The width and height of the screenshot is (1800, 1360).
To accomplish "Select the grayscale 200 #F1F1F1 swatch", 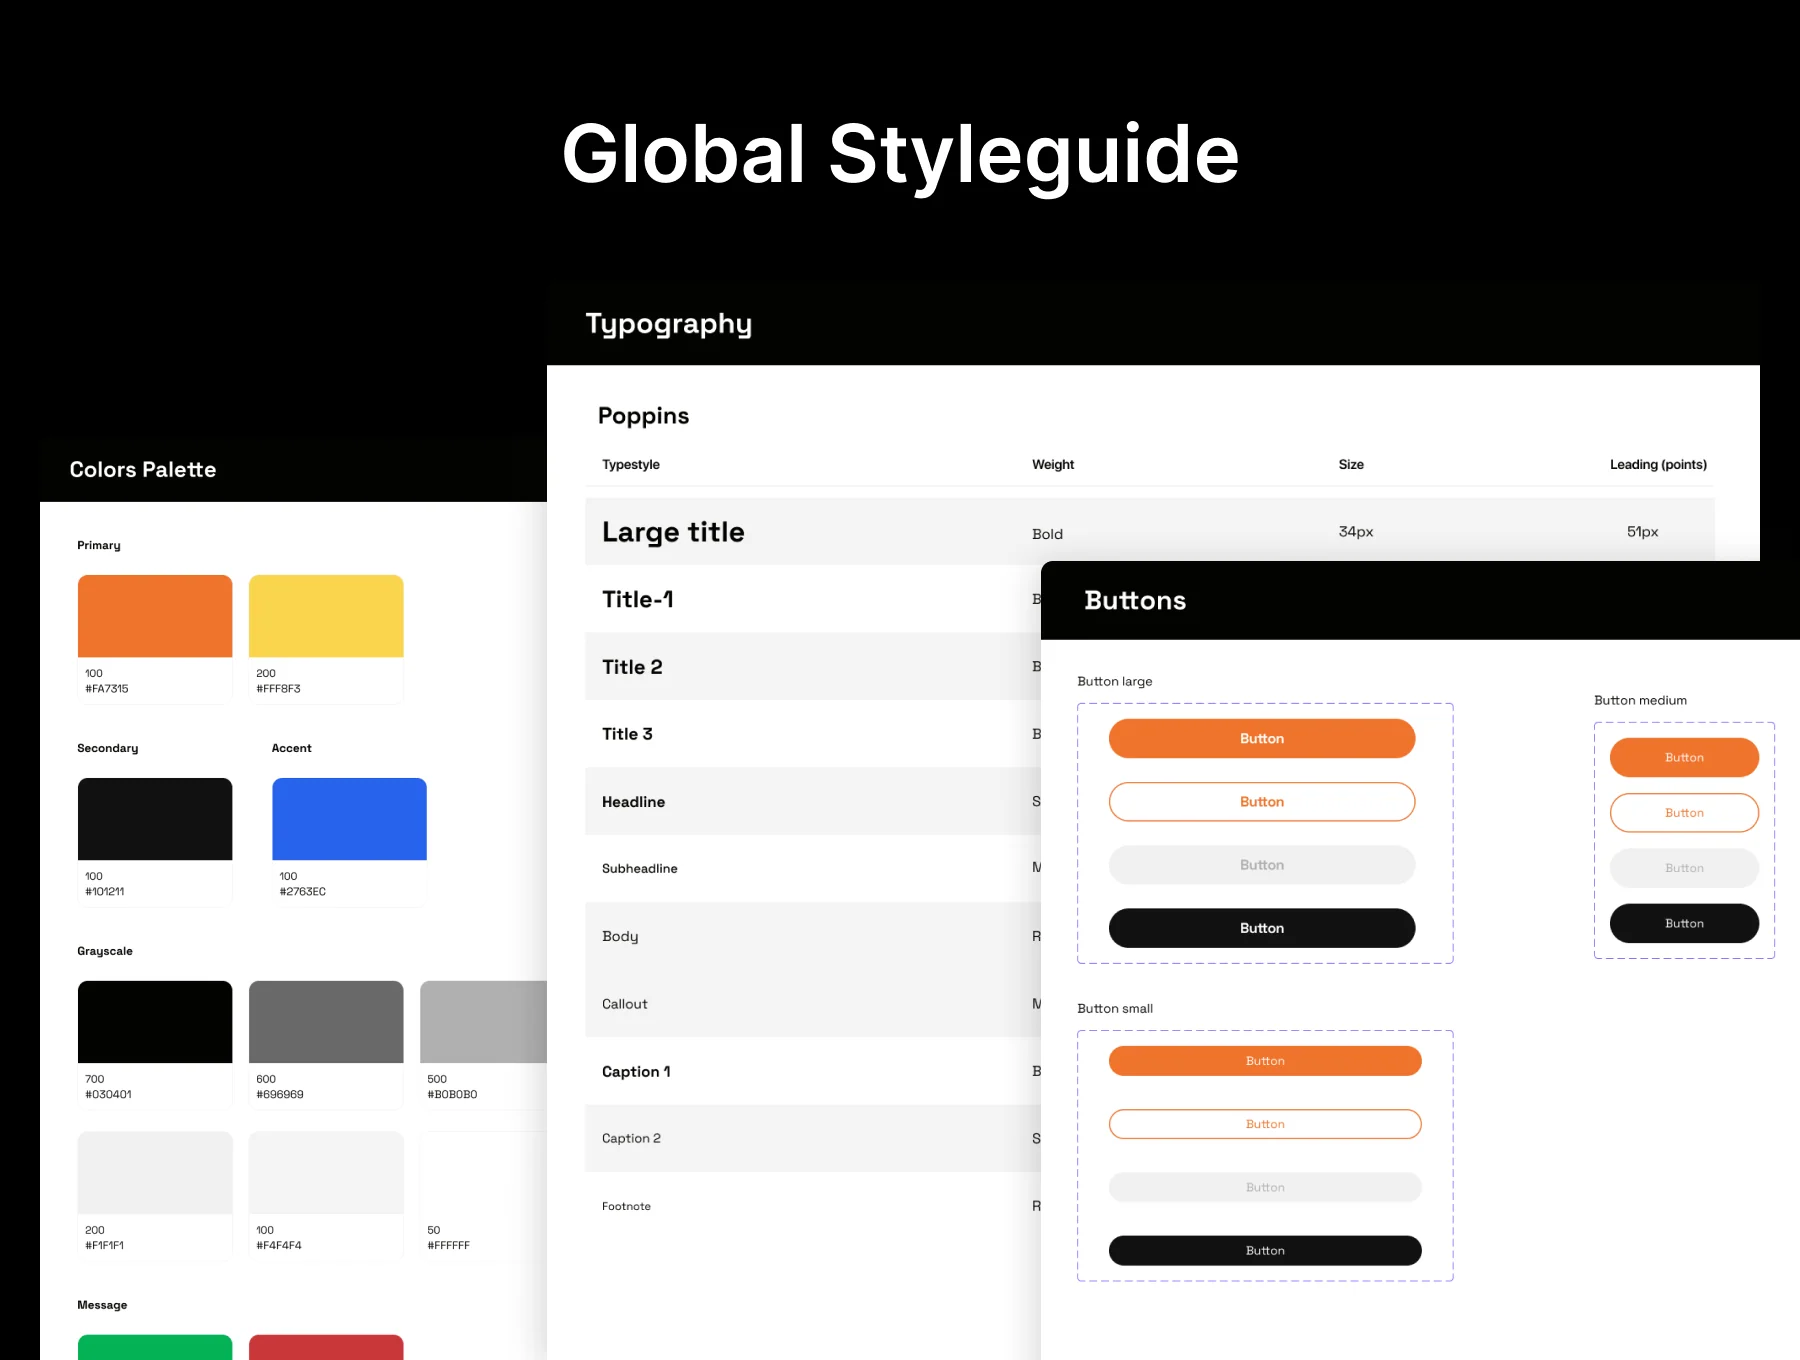I will [x=155, y=1173].
